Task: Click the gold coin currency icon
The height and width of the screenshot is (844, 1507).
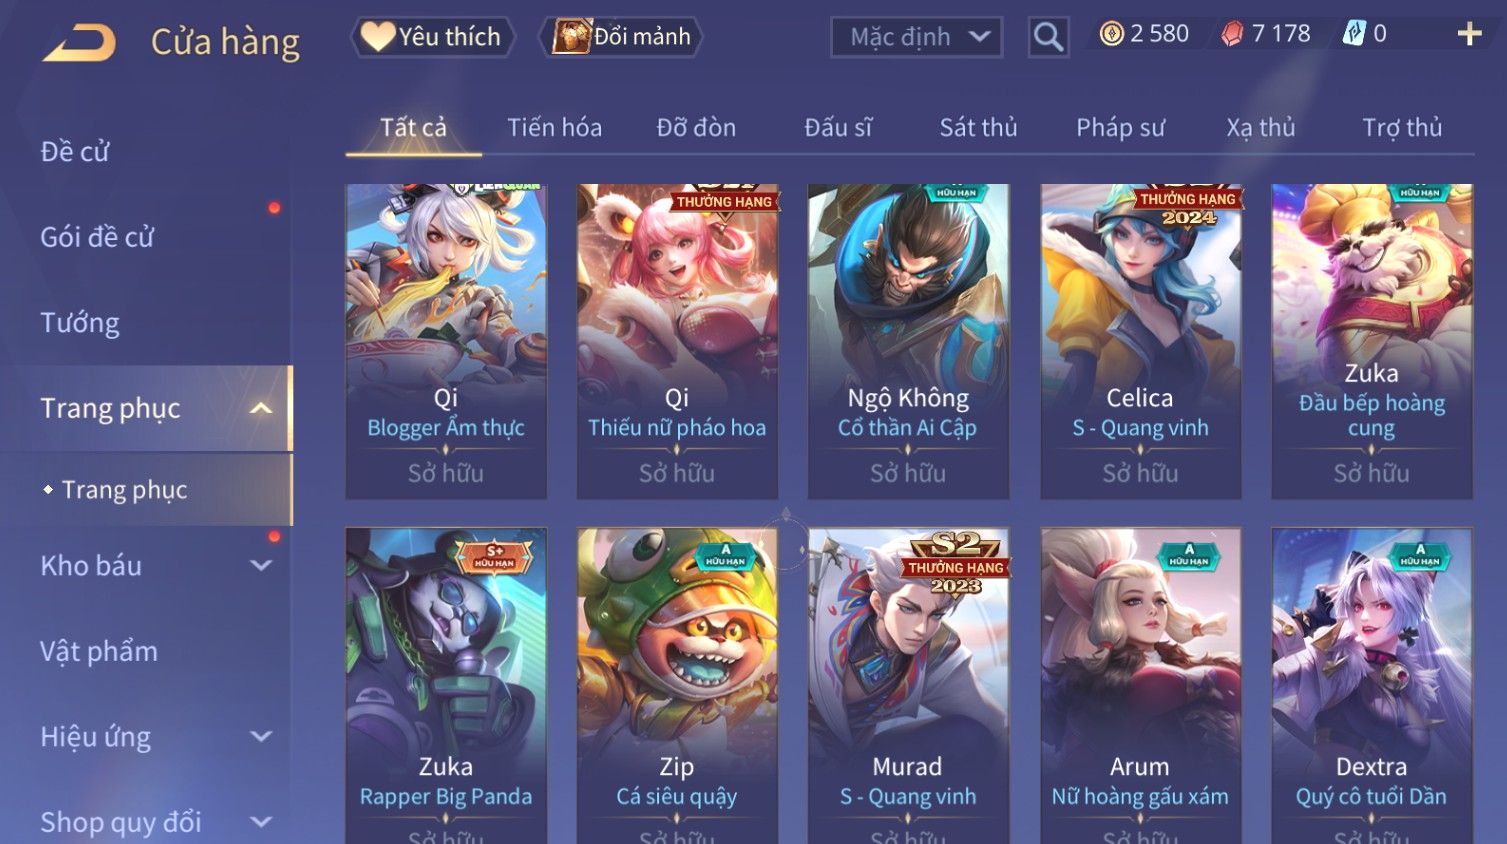Action: pos(1111,34)
